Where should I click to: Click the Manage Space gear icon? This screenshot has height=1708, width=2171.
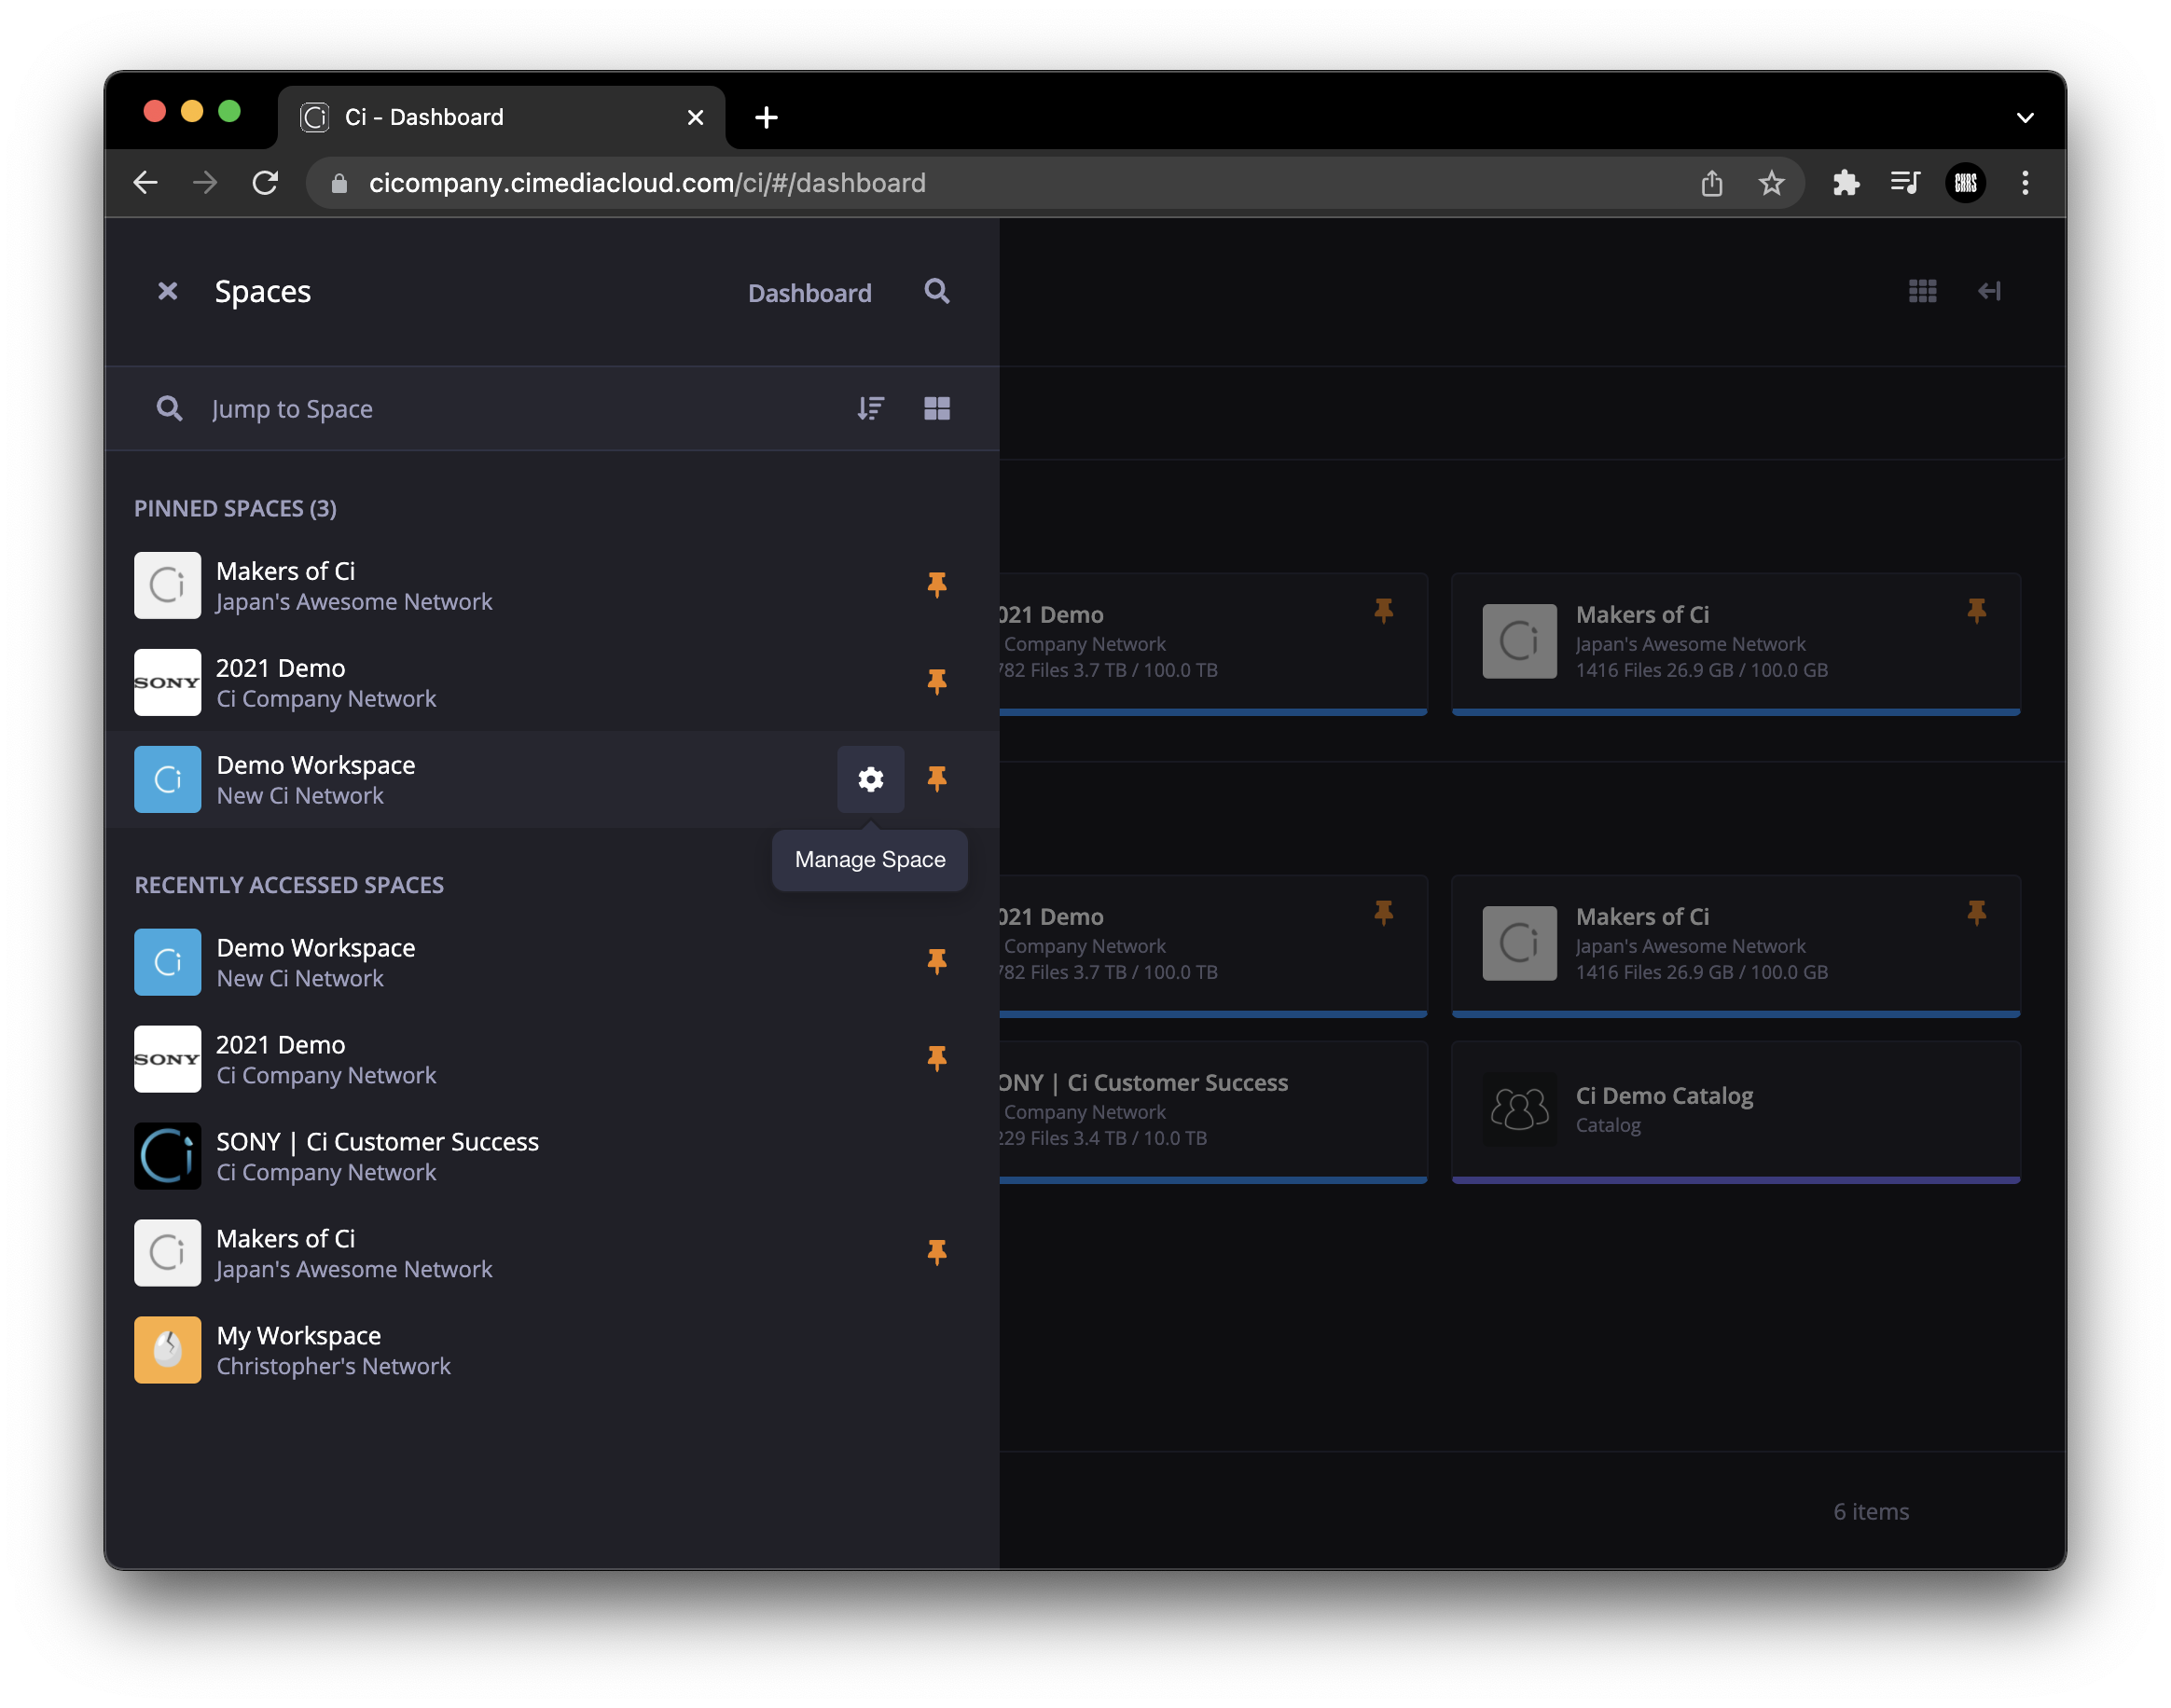click(870, 778)
